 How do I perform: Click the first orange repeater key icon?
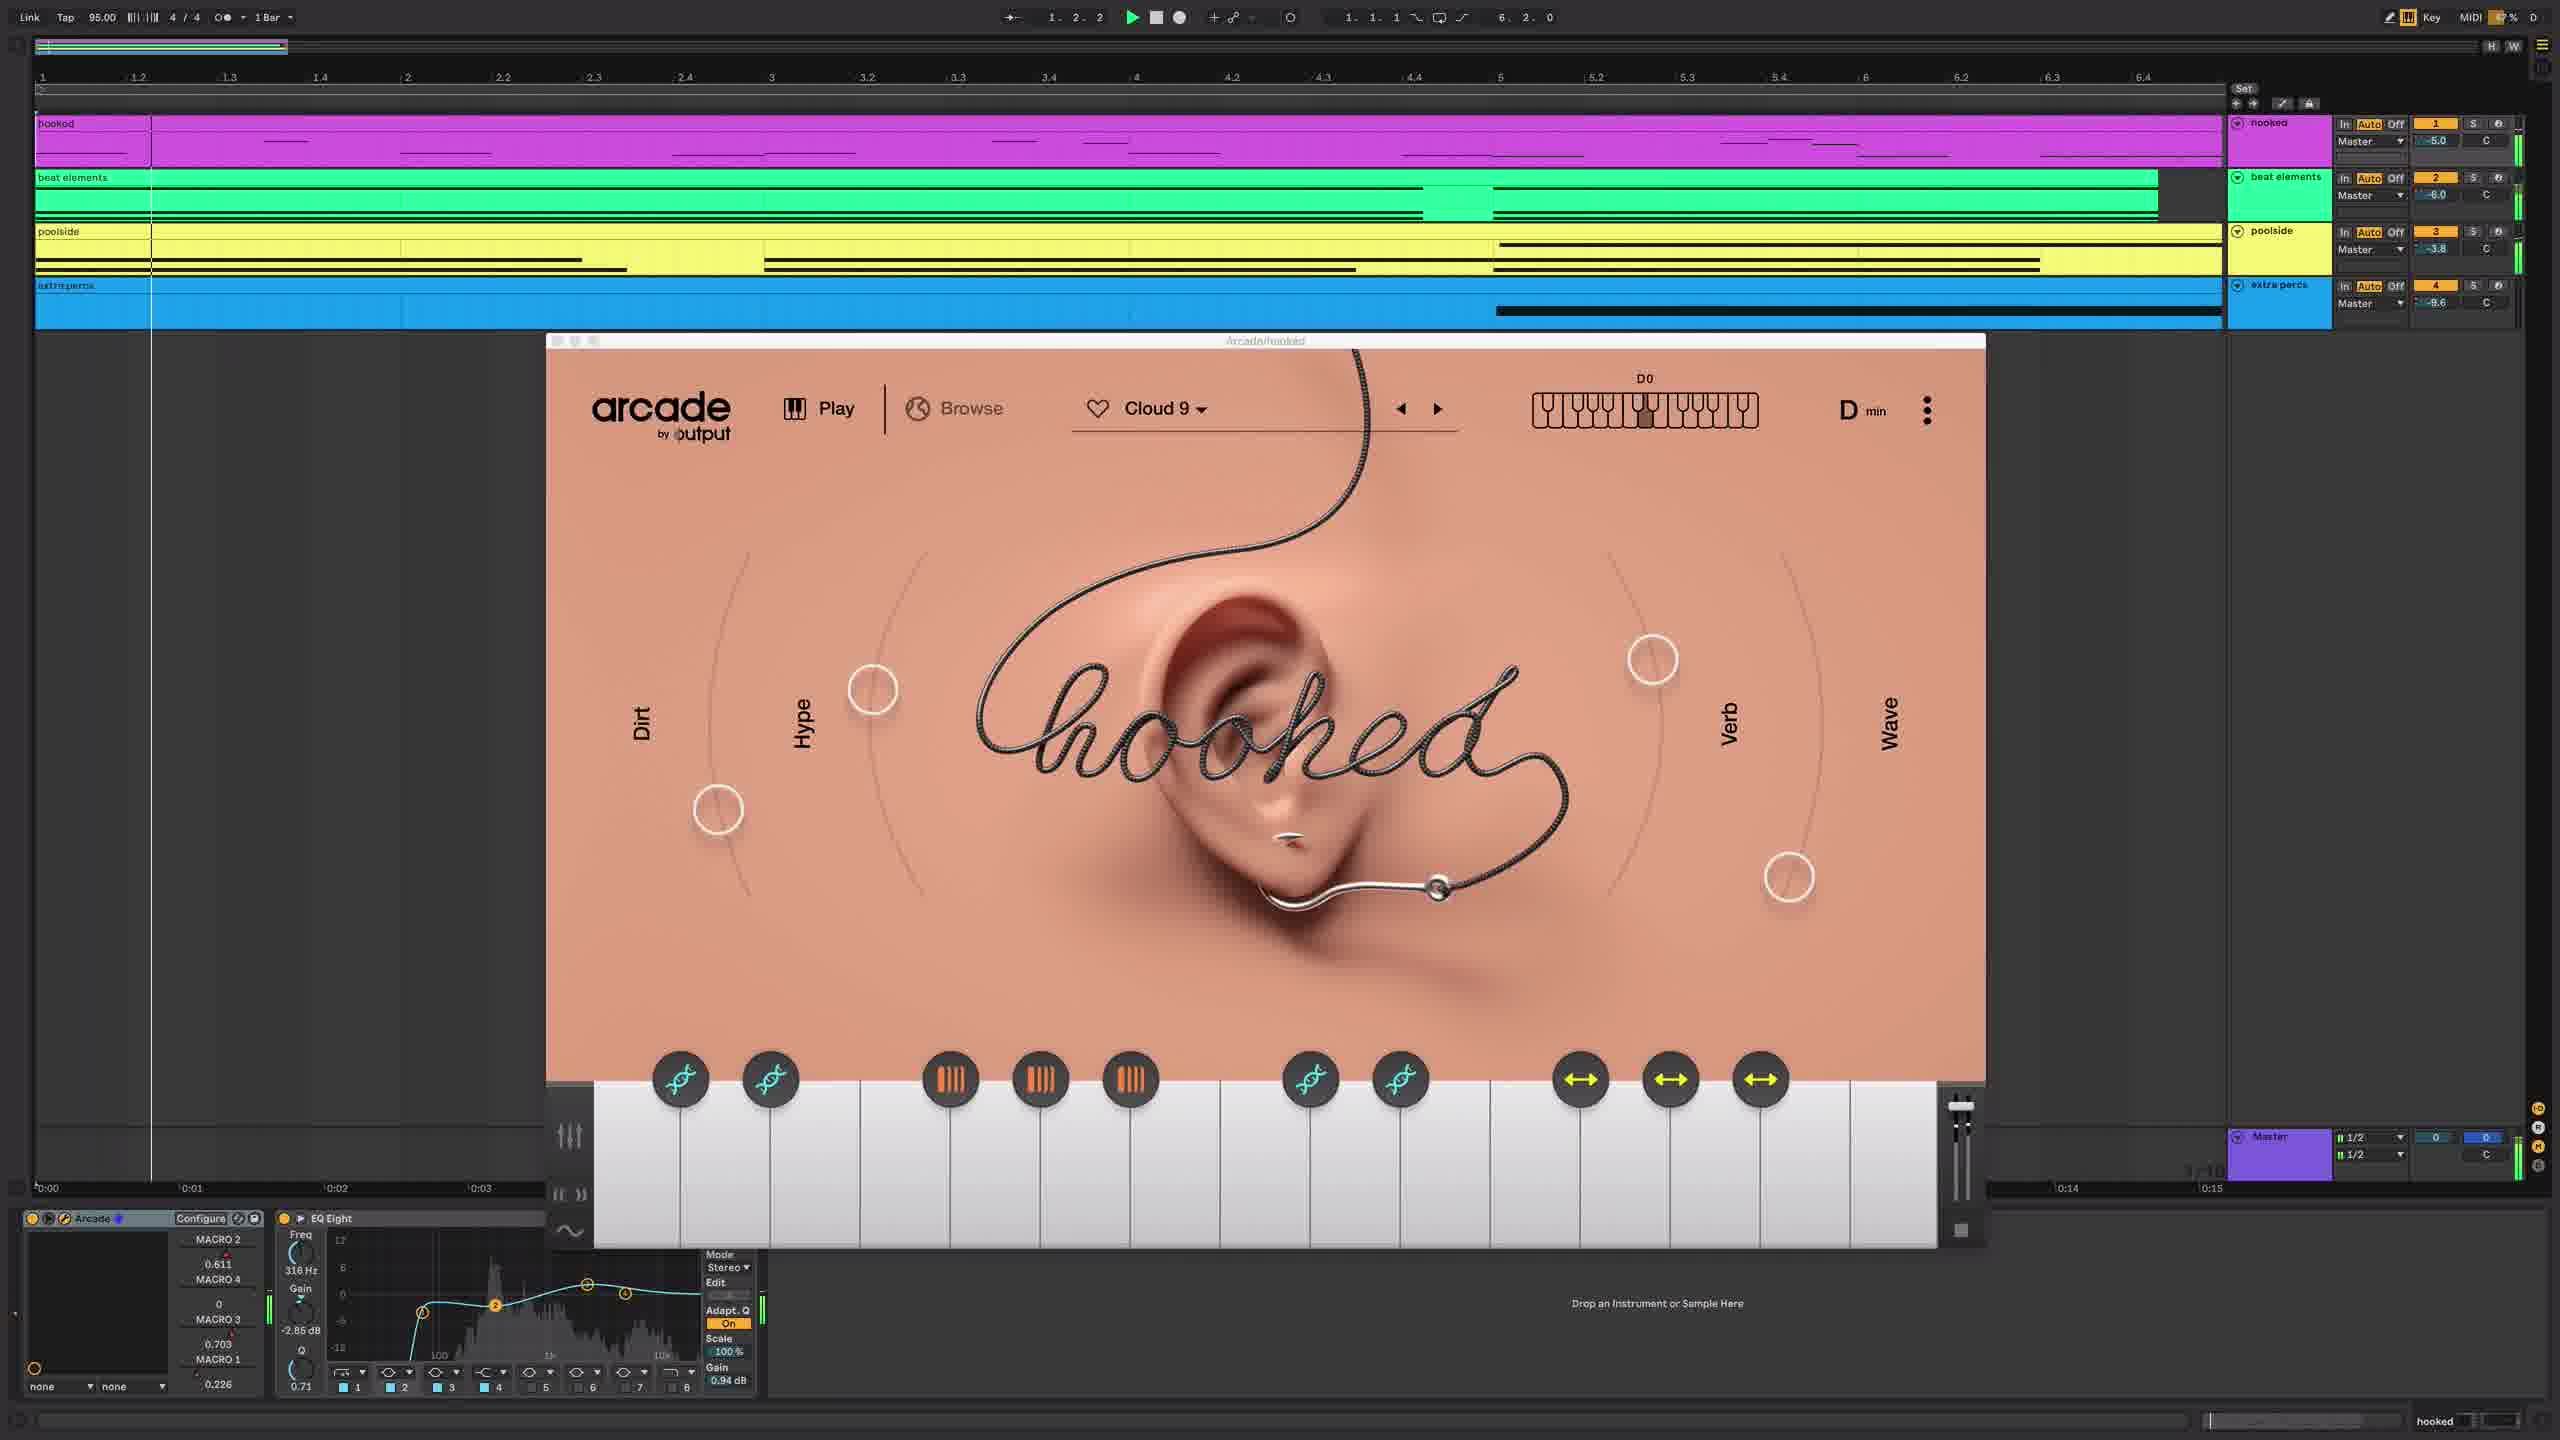pyautogui.click(x=951, y=1079)
